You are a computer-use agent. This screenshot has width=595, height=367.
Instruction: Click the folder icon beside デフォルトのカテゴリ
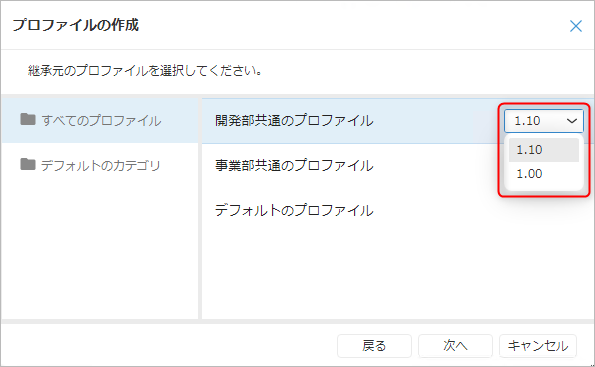pos(28,165)
